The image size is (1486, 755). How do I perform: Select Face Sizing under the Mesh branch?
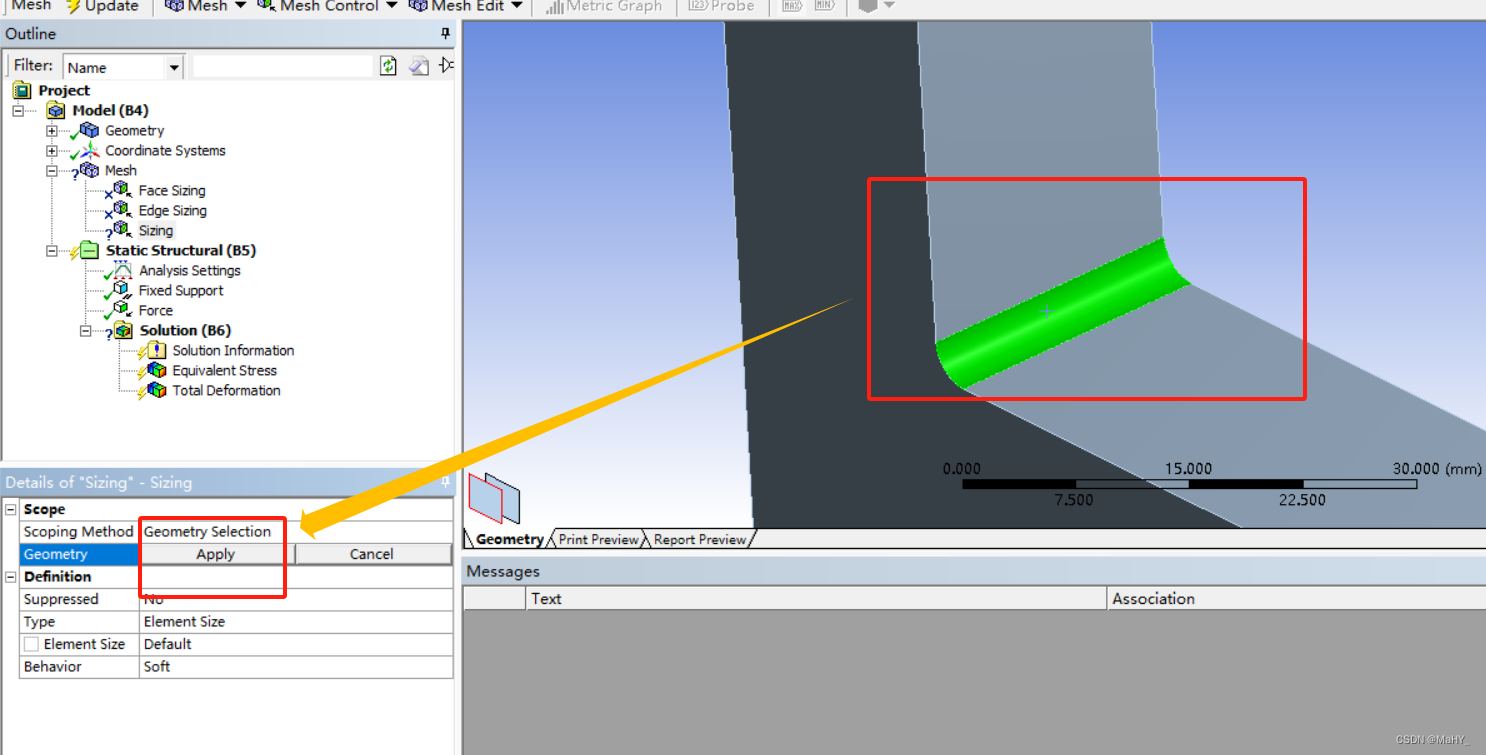click(172, 190)
